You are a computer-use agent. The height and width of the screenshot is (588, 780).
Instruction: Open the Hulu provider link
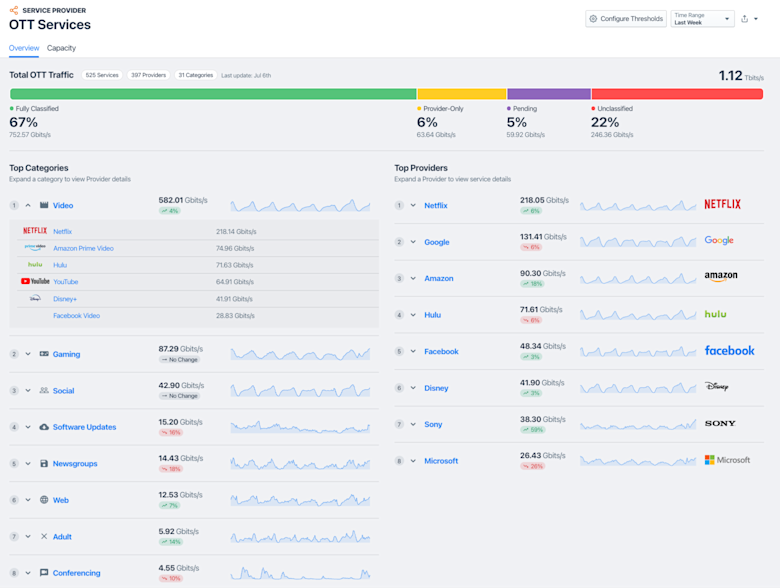tap(432, 315)
